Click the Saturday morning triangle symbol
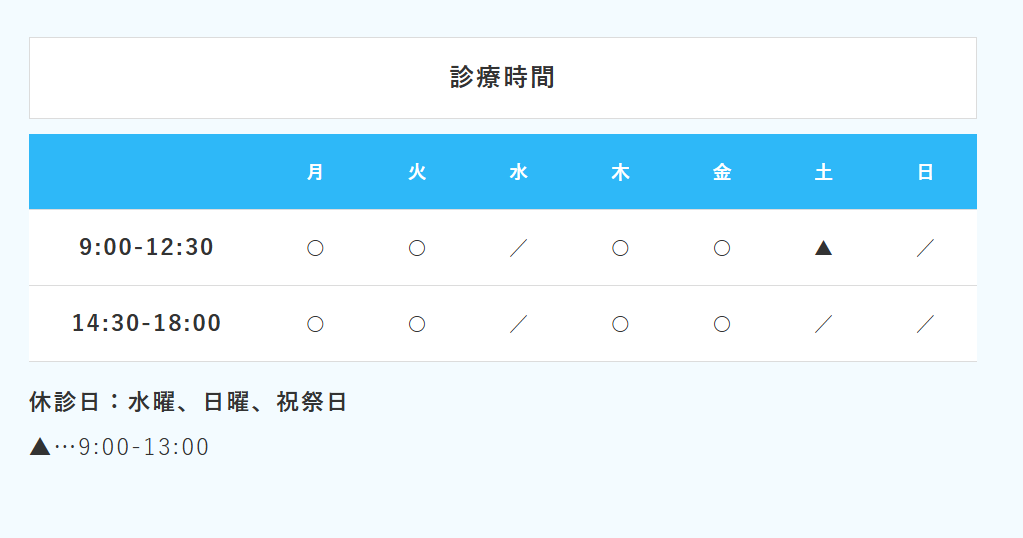The image size is (1023, 538). pos(823,248)
